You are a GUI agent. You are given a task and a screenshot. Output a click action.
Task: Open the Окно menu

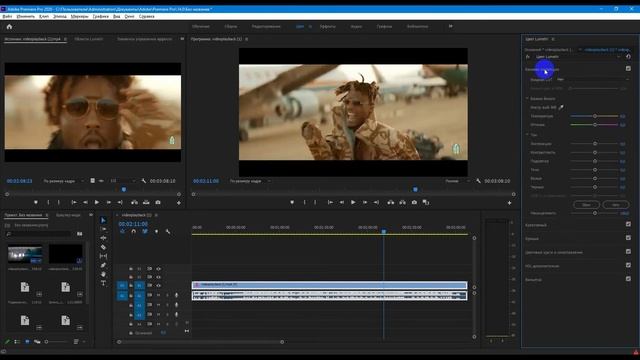point(129,17)
